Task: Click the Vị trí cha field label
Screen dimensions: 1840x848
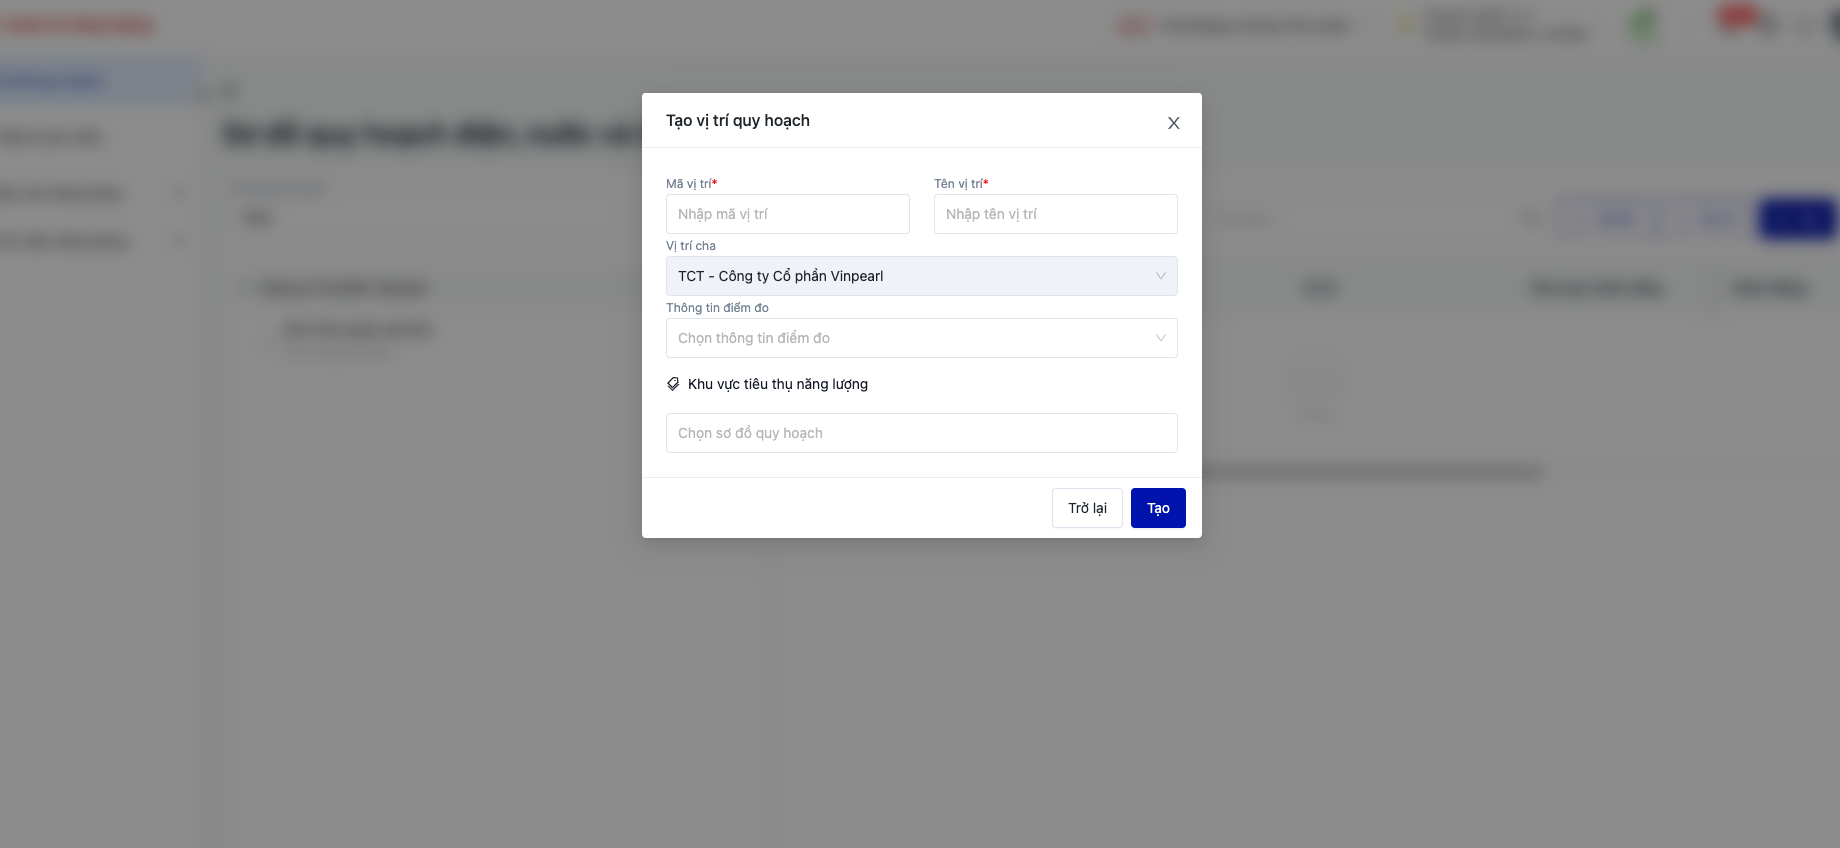Action: [691, 246]
